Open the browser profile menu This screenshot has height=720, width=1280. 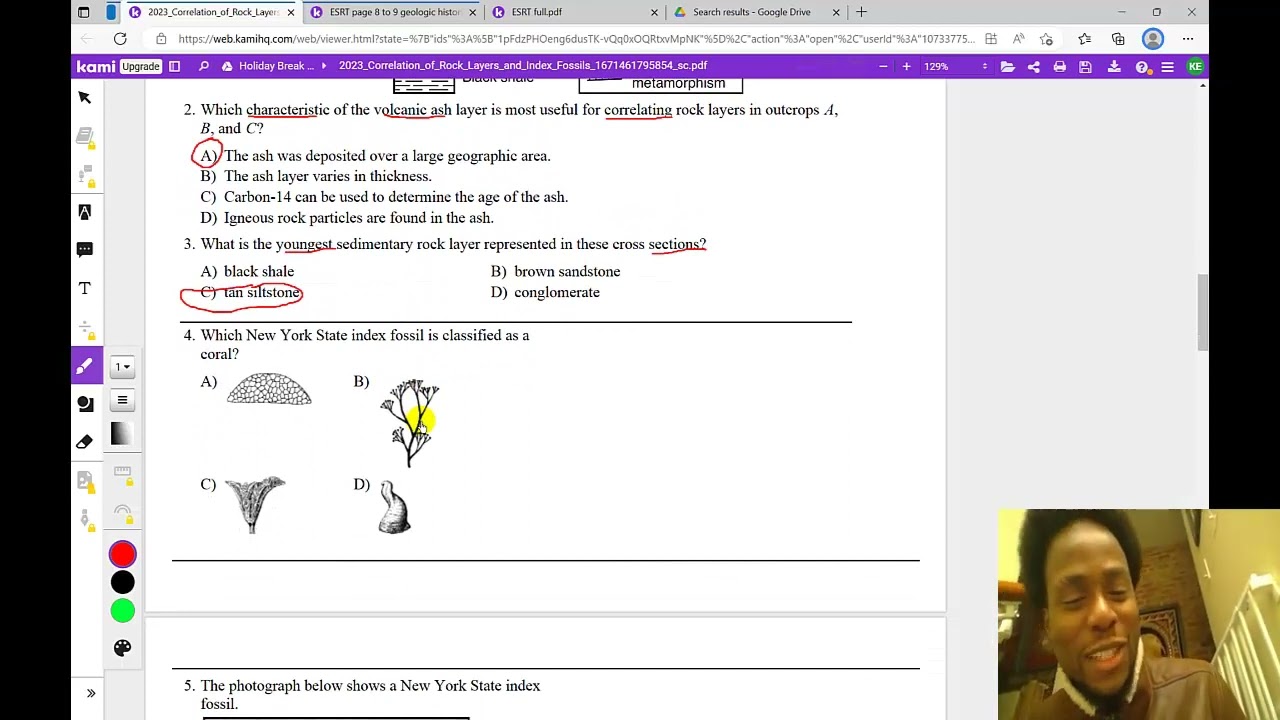(x=1153, y=39)
